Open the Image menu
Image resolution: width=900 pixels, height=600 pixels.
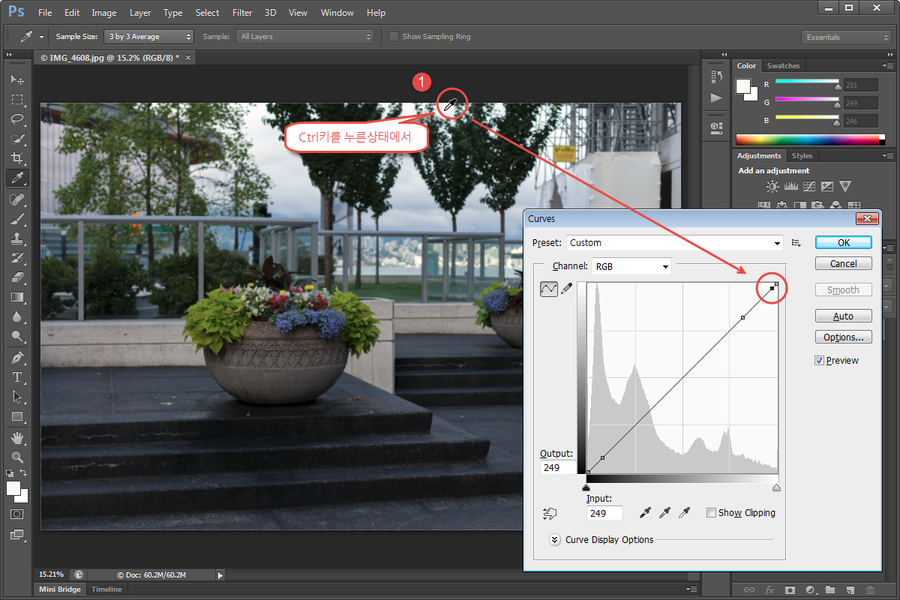[104, 13]
